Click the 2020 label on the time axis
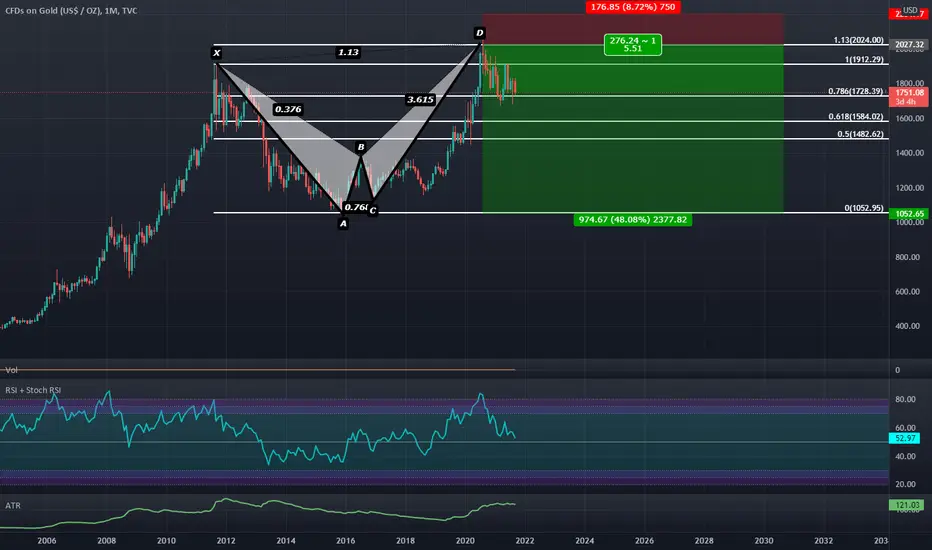 pos(465,540)
